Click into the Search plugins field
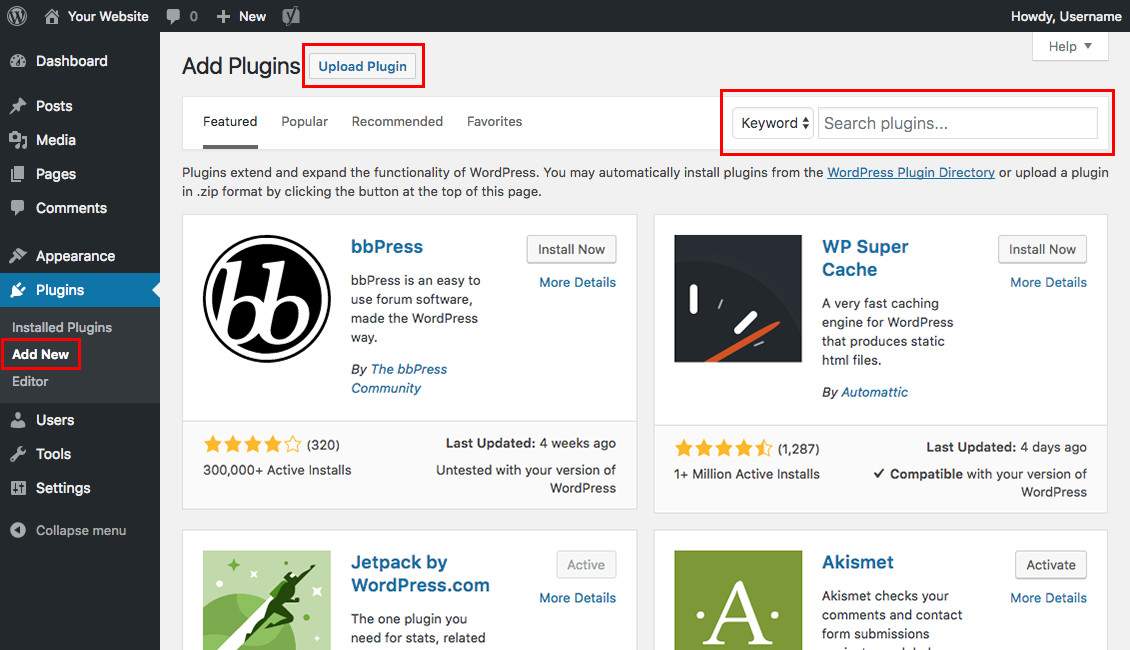Viewport: 1130px width, 650px height. coord(957,123)
